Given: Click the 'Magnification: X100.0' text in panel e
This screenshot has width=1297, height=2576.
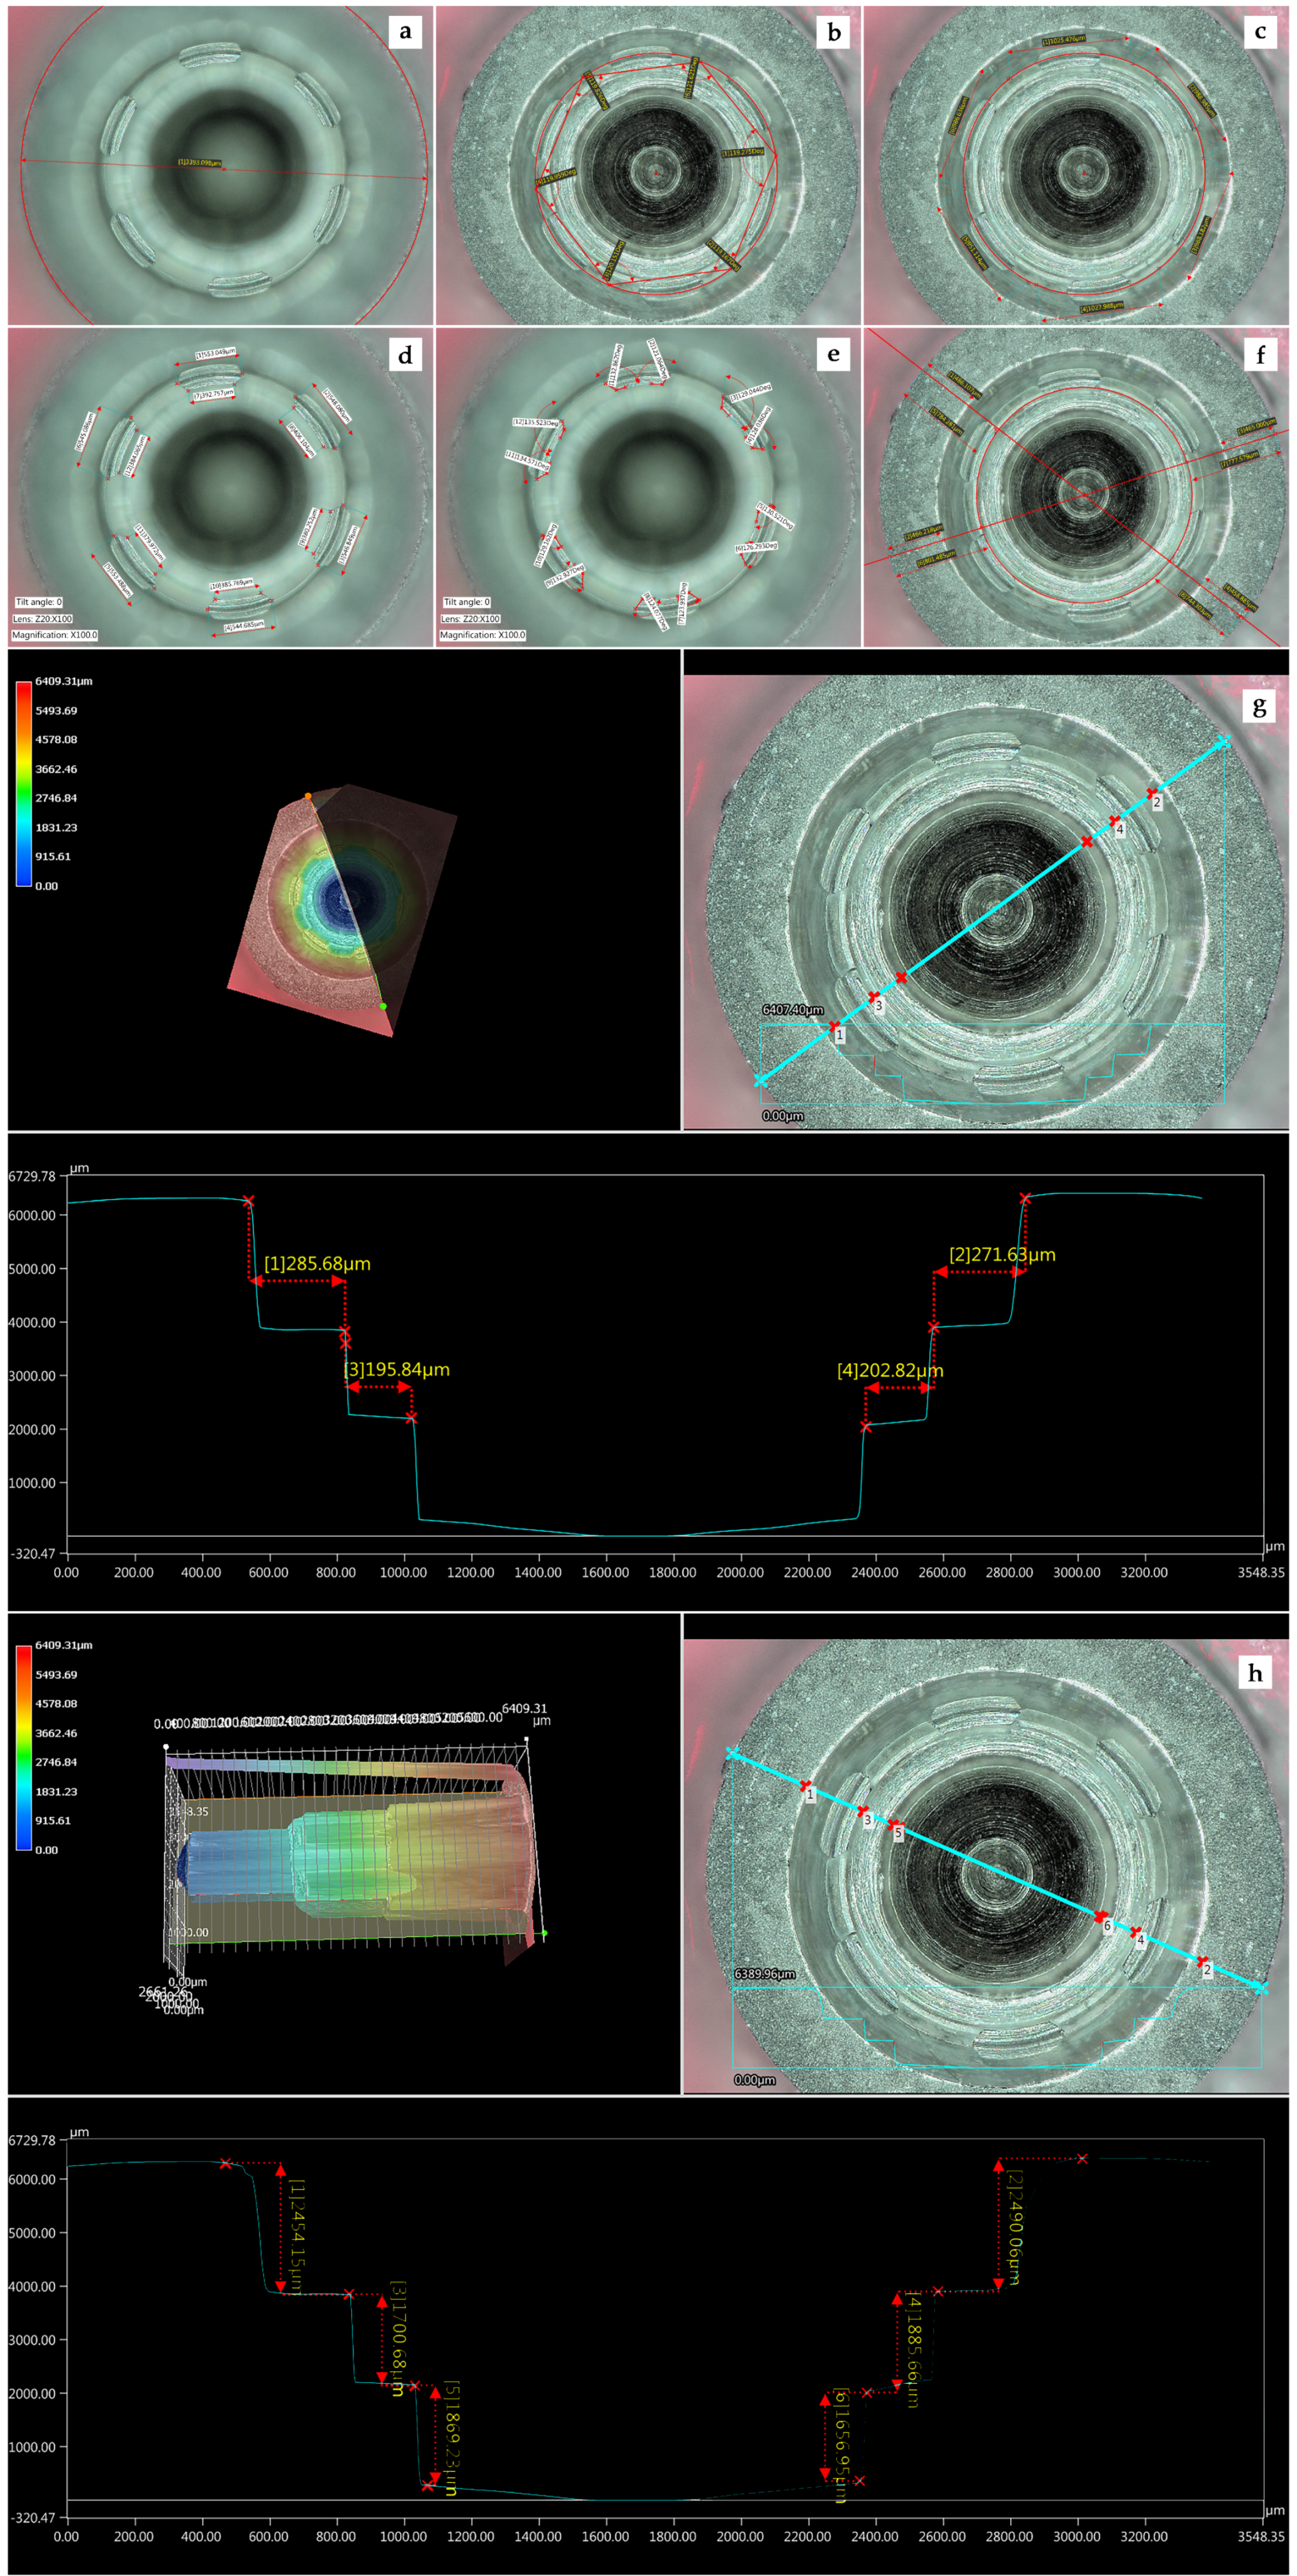Looking at the screenshot, I should 483,635.
